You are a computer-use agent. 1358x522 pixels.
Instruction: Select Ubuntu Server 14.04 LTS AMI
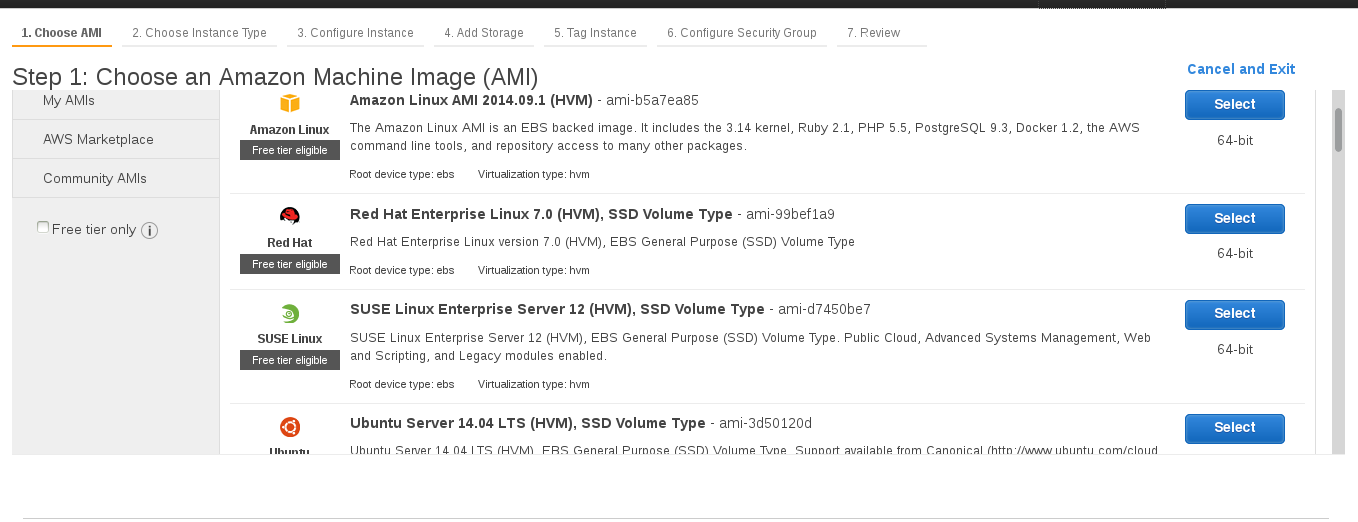pyautogui.click(x=1235, y=428)
